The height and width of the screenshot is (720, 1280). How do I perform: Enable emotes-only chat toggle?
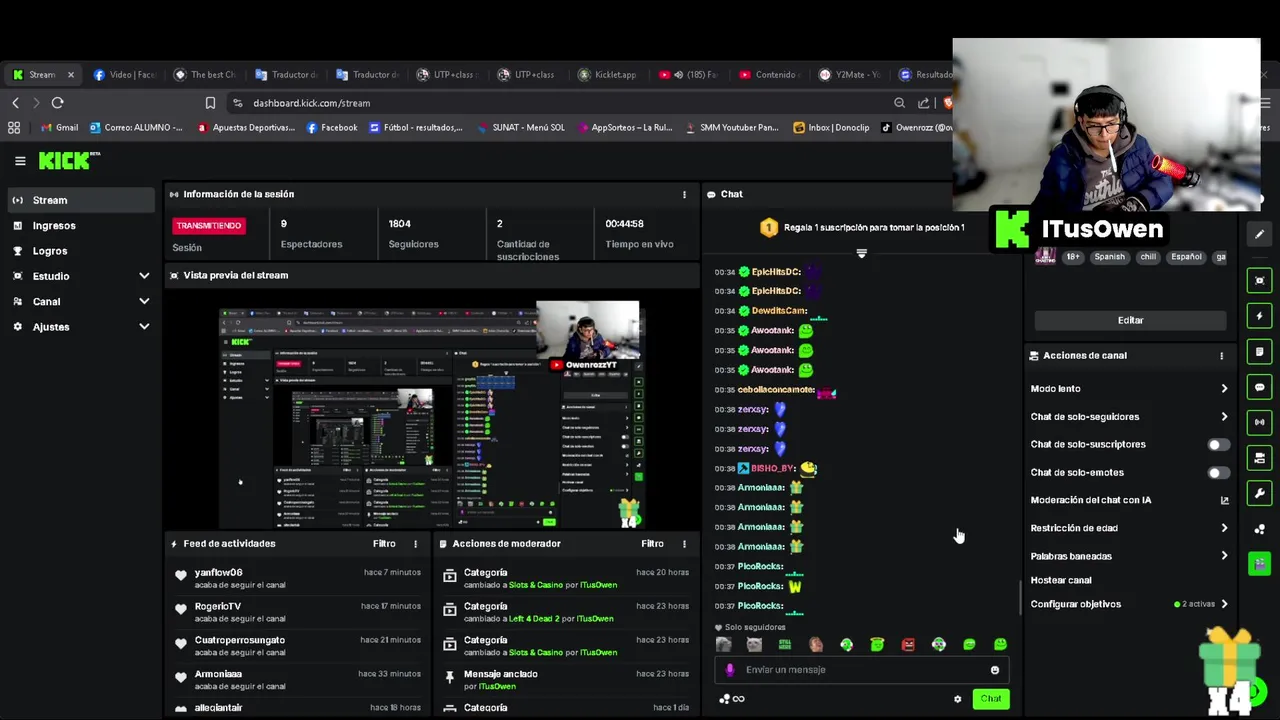1218,473
